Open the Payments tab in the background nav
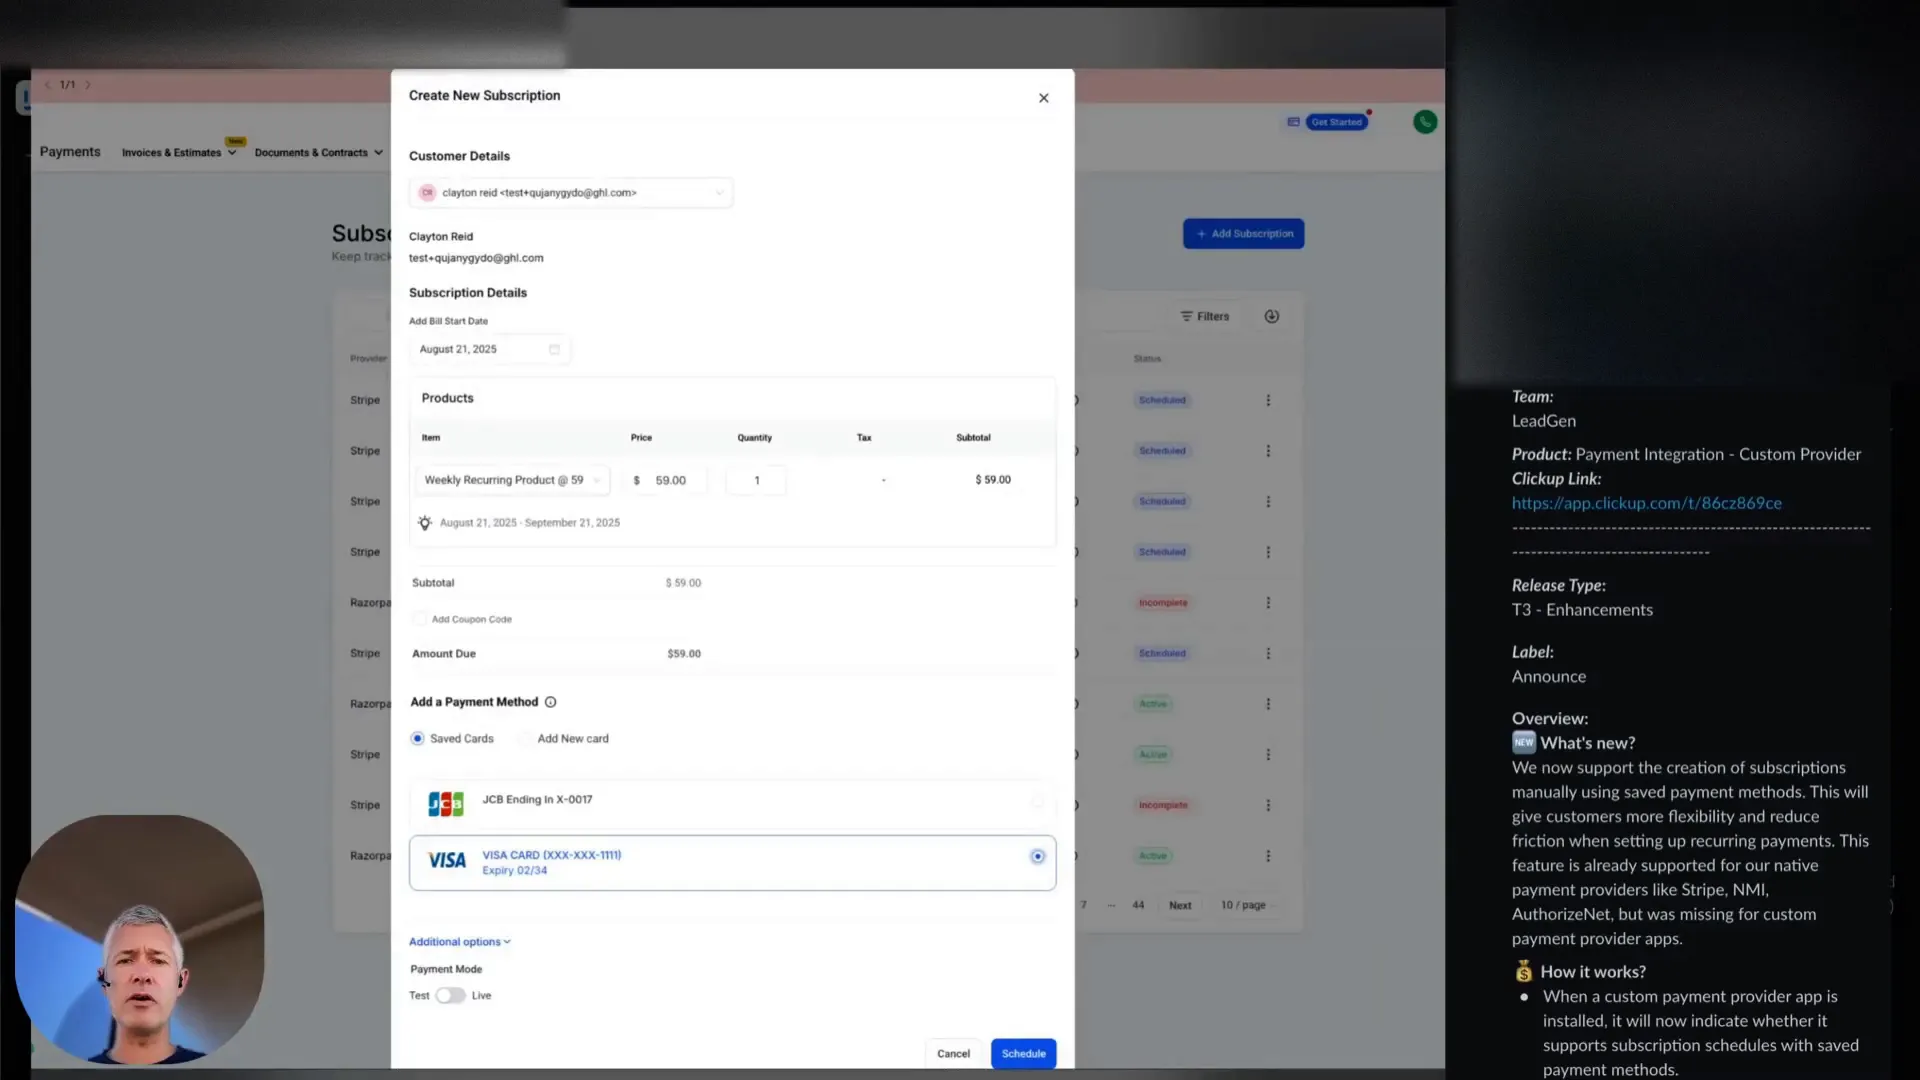Image resolution: width=1920 pixels, height=1080 pixels. coord(70,152)
